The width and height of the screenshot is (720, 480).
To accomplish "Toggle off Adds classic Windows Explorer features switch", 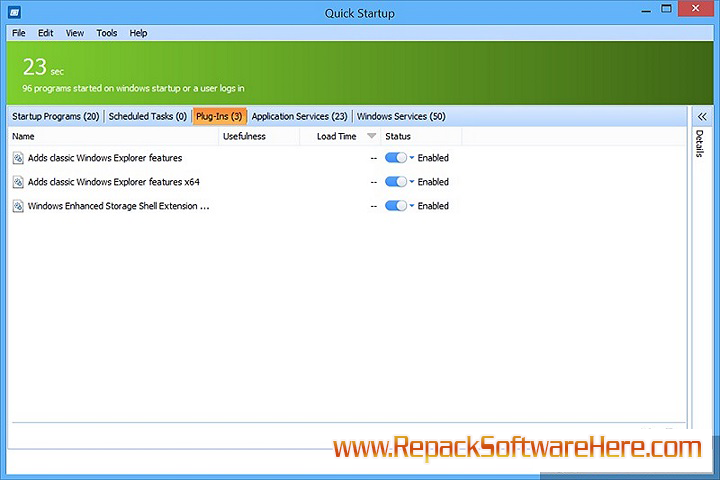I will (395, 158).
